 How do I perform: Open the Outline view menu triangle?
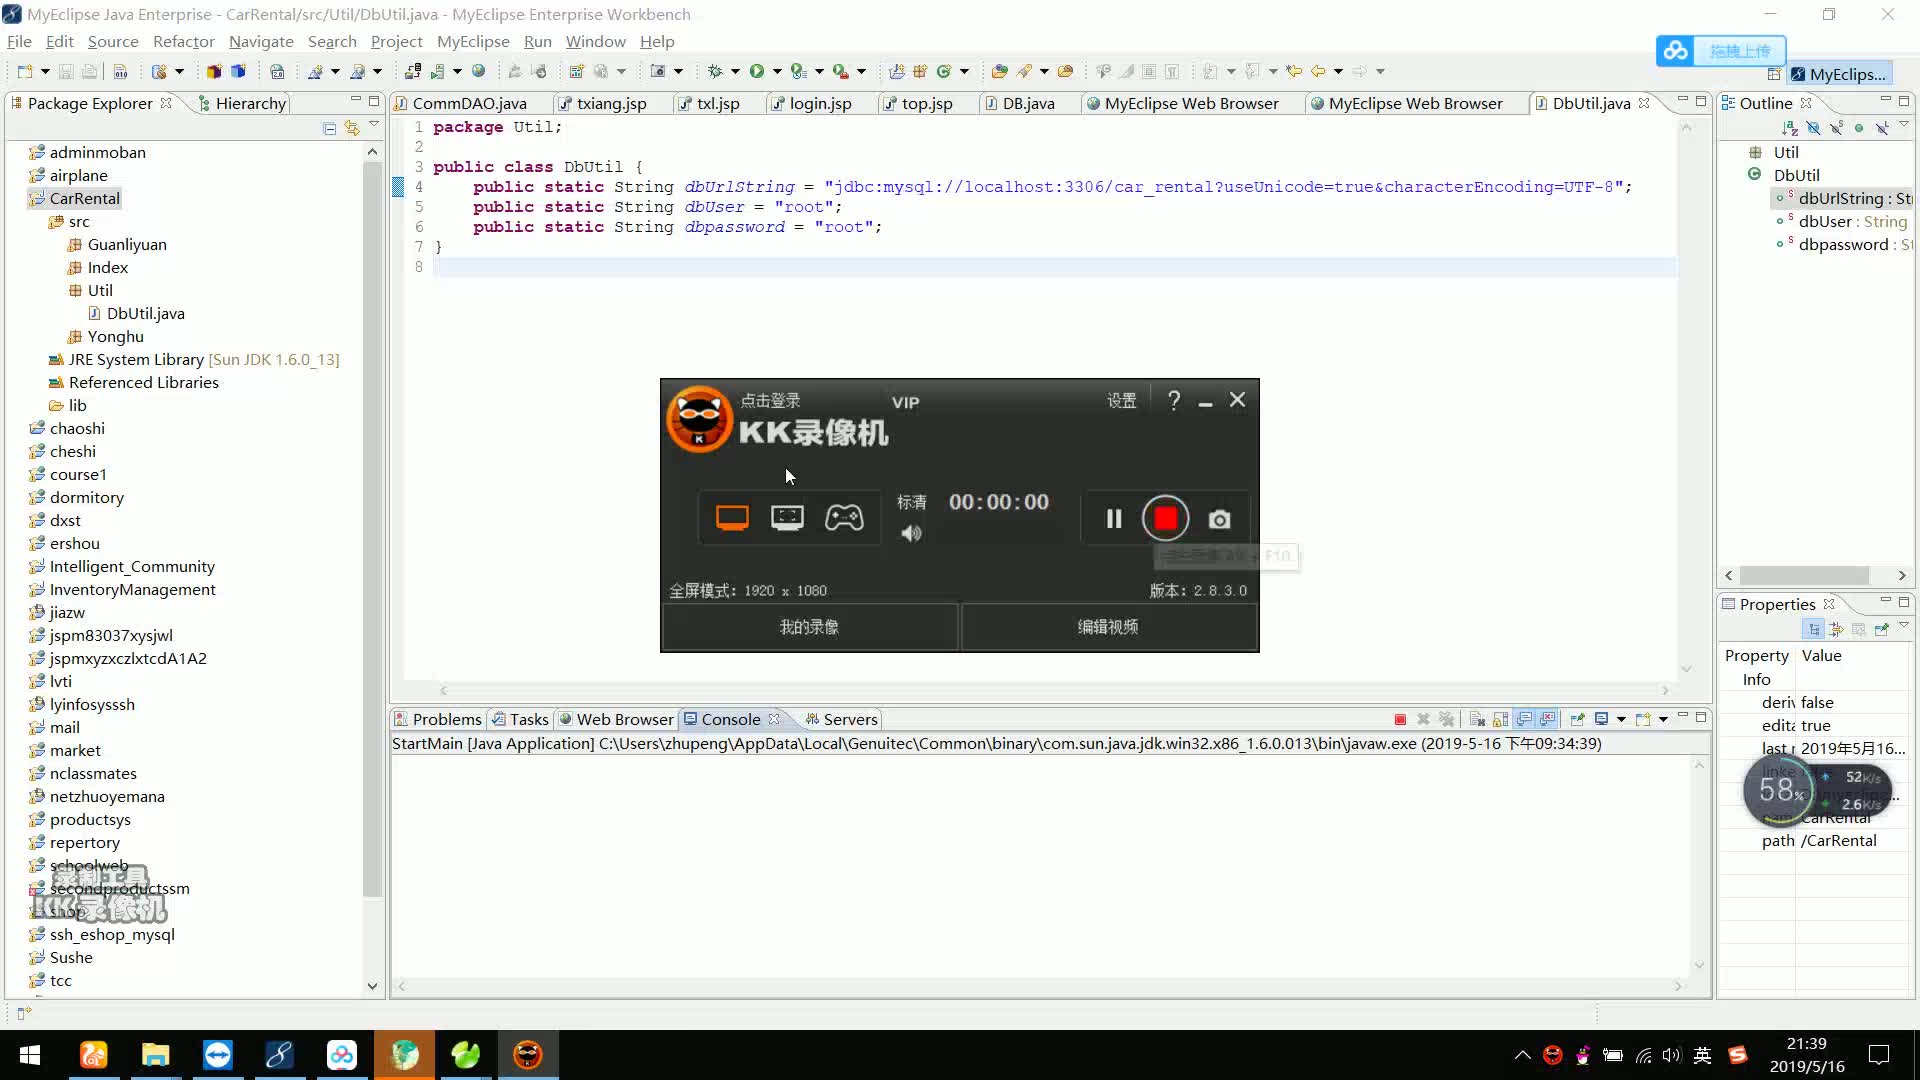point(1904,124)
